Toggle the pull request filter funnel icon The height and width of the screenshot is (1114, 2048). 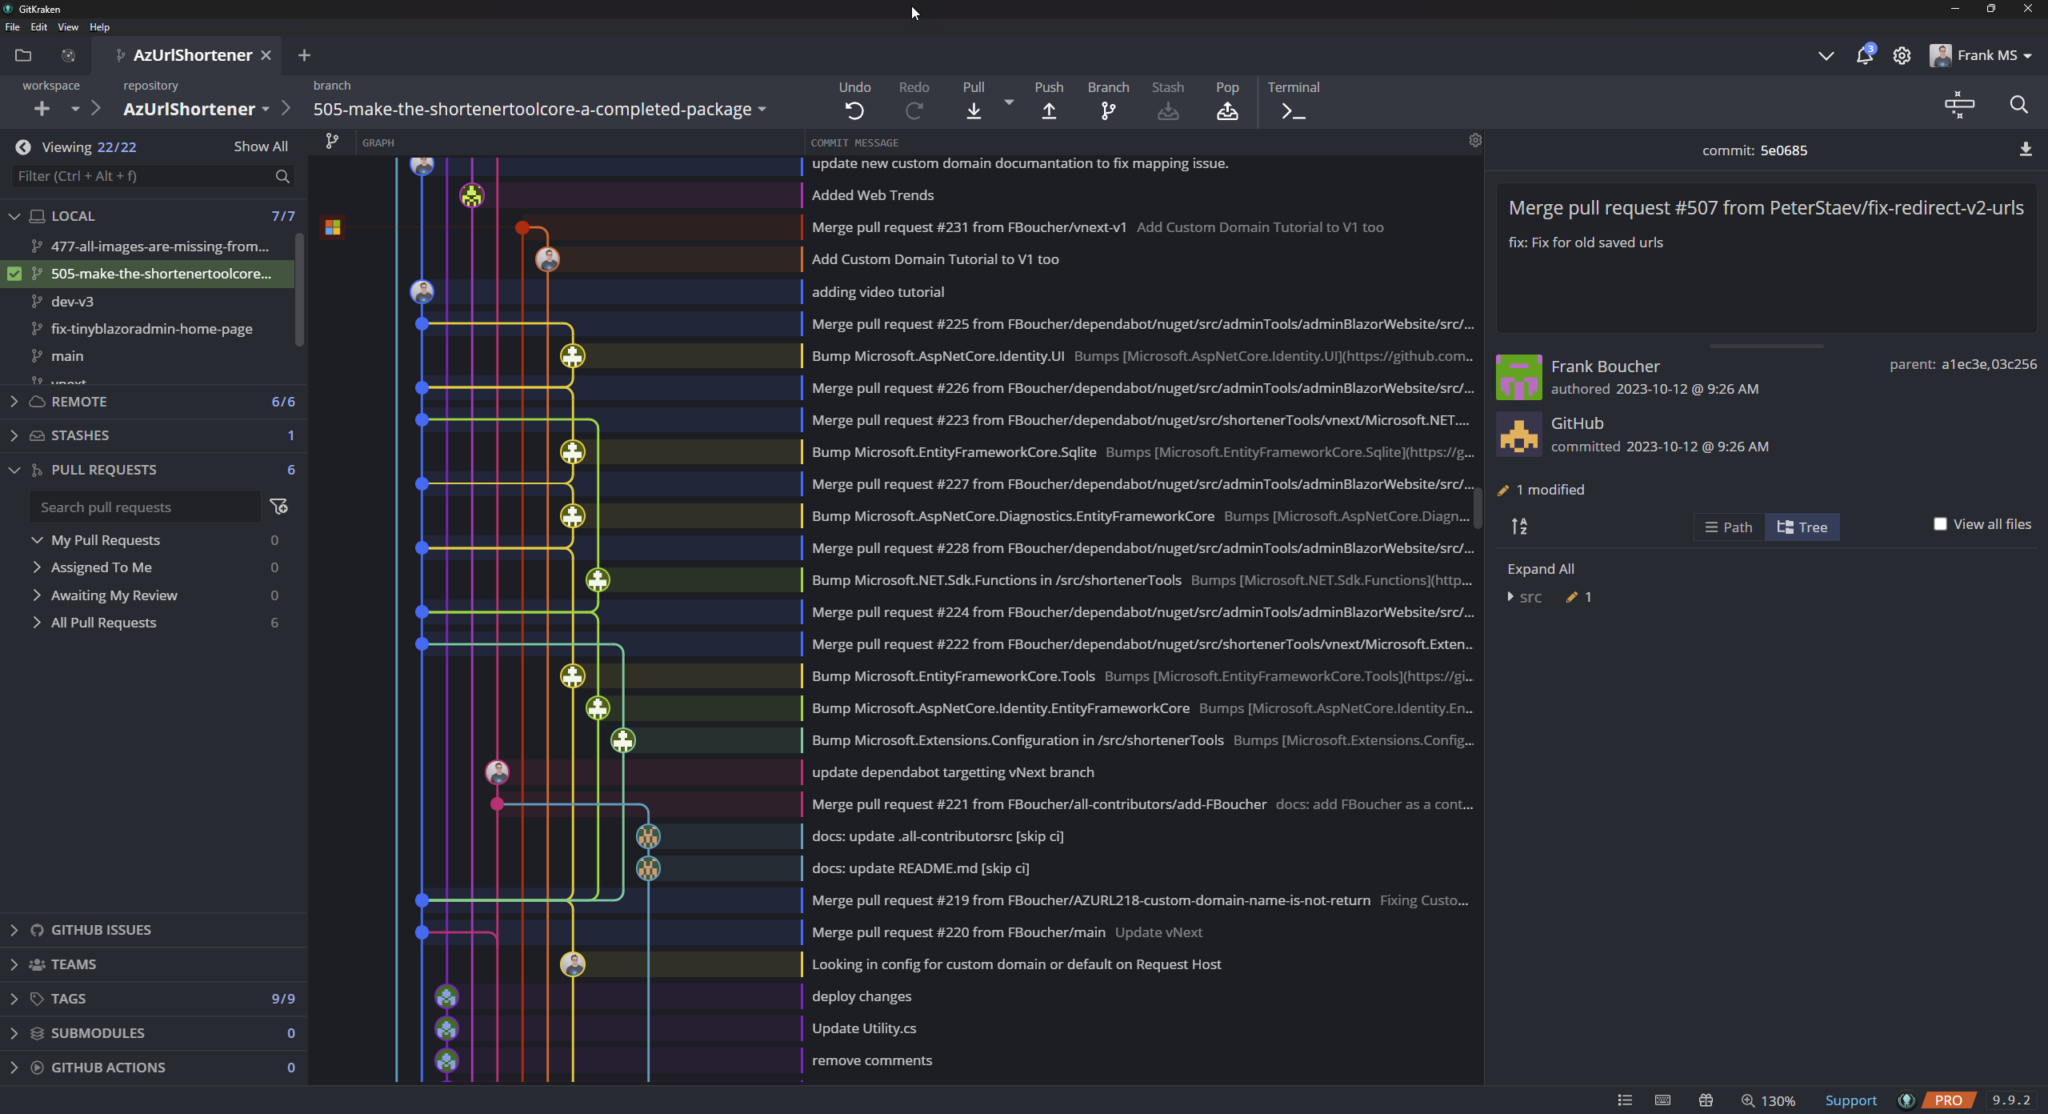(x=279, y=506)
